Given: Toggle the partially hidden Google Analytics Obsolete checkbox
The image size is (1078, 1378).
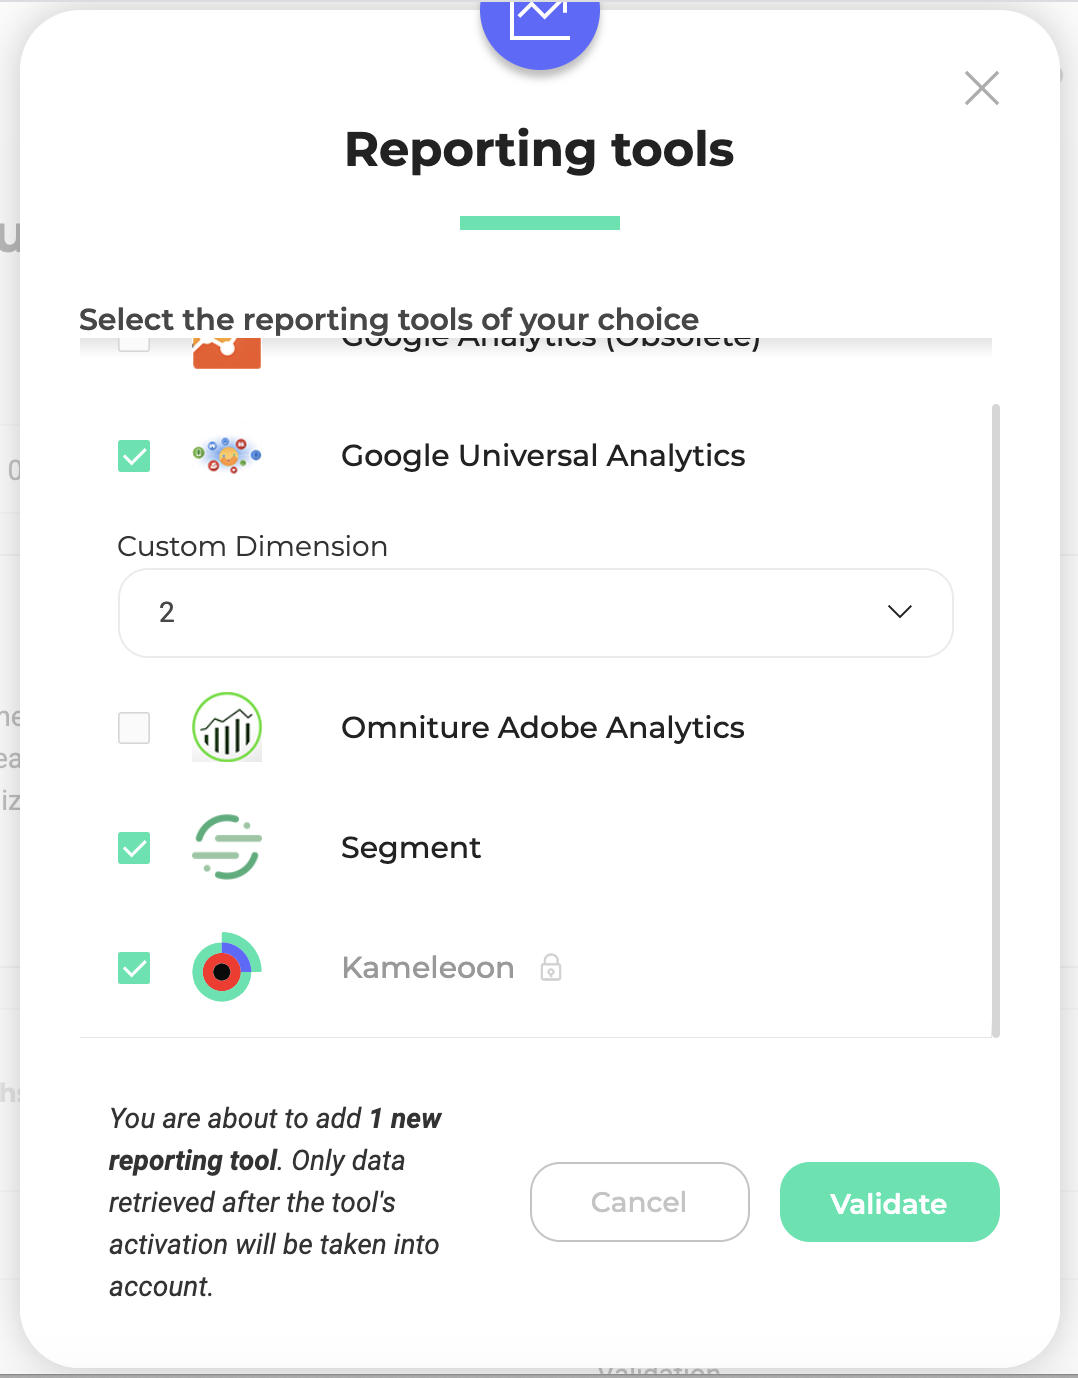Looking at the screenshot, I should [x=134, y=345].
